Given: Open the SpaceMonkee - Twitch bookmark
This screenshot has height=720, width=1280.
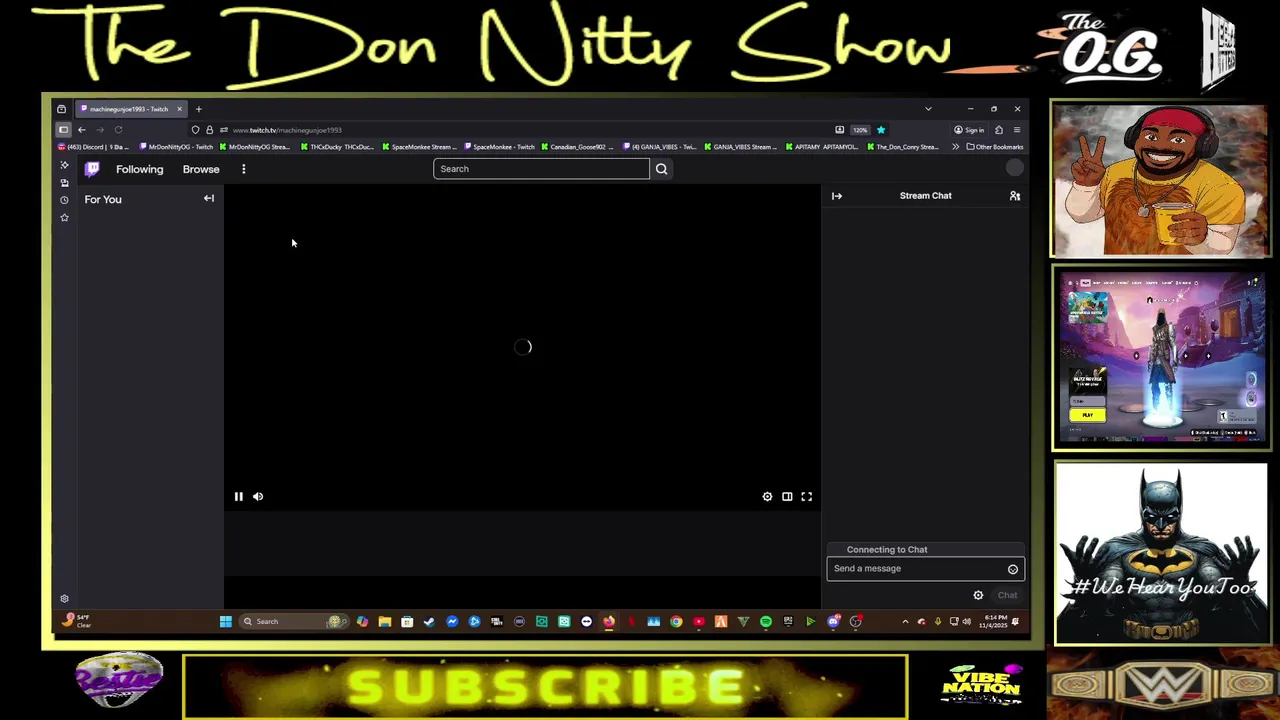Looking at the screenshot, I should coord(501,147).
